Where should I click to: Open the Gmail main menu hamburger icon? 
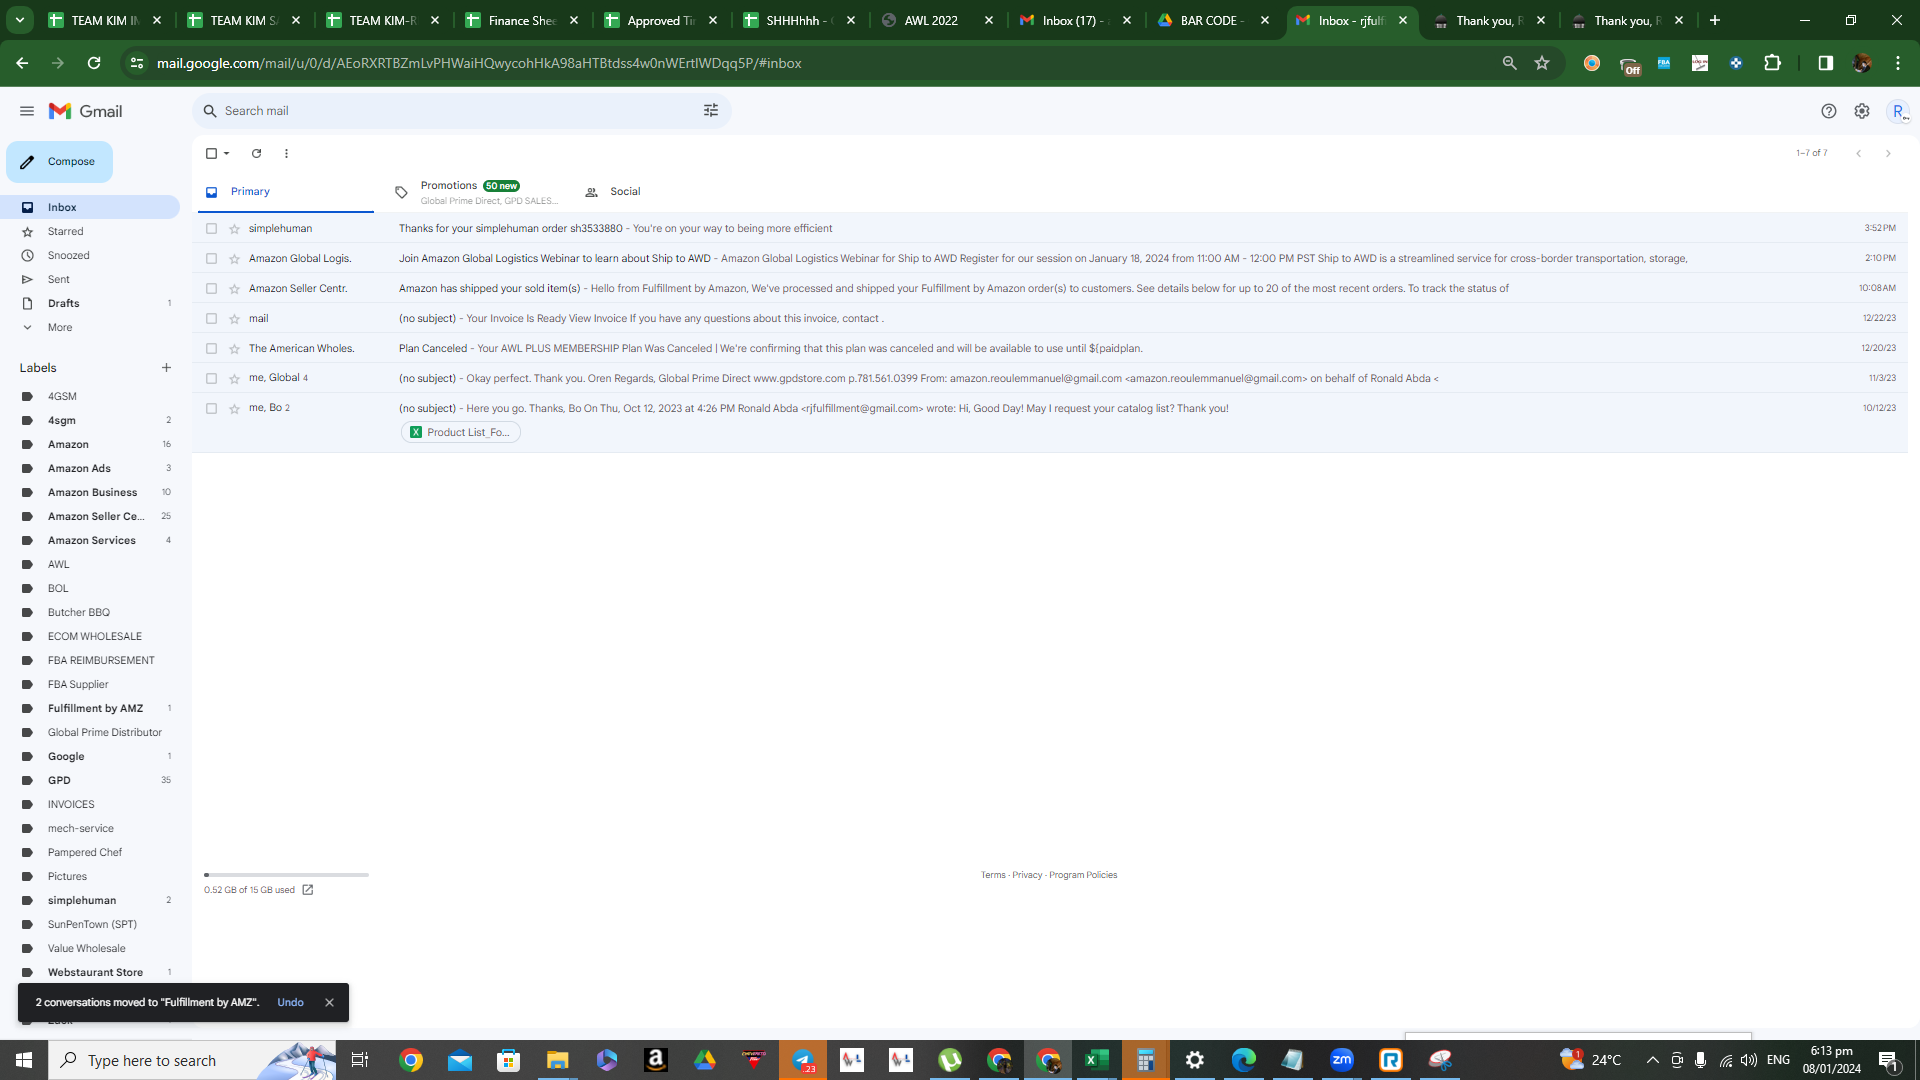pyautogui.click(x=27, y=111)
